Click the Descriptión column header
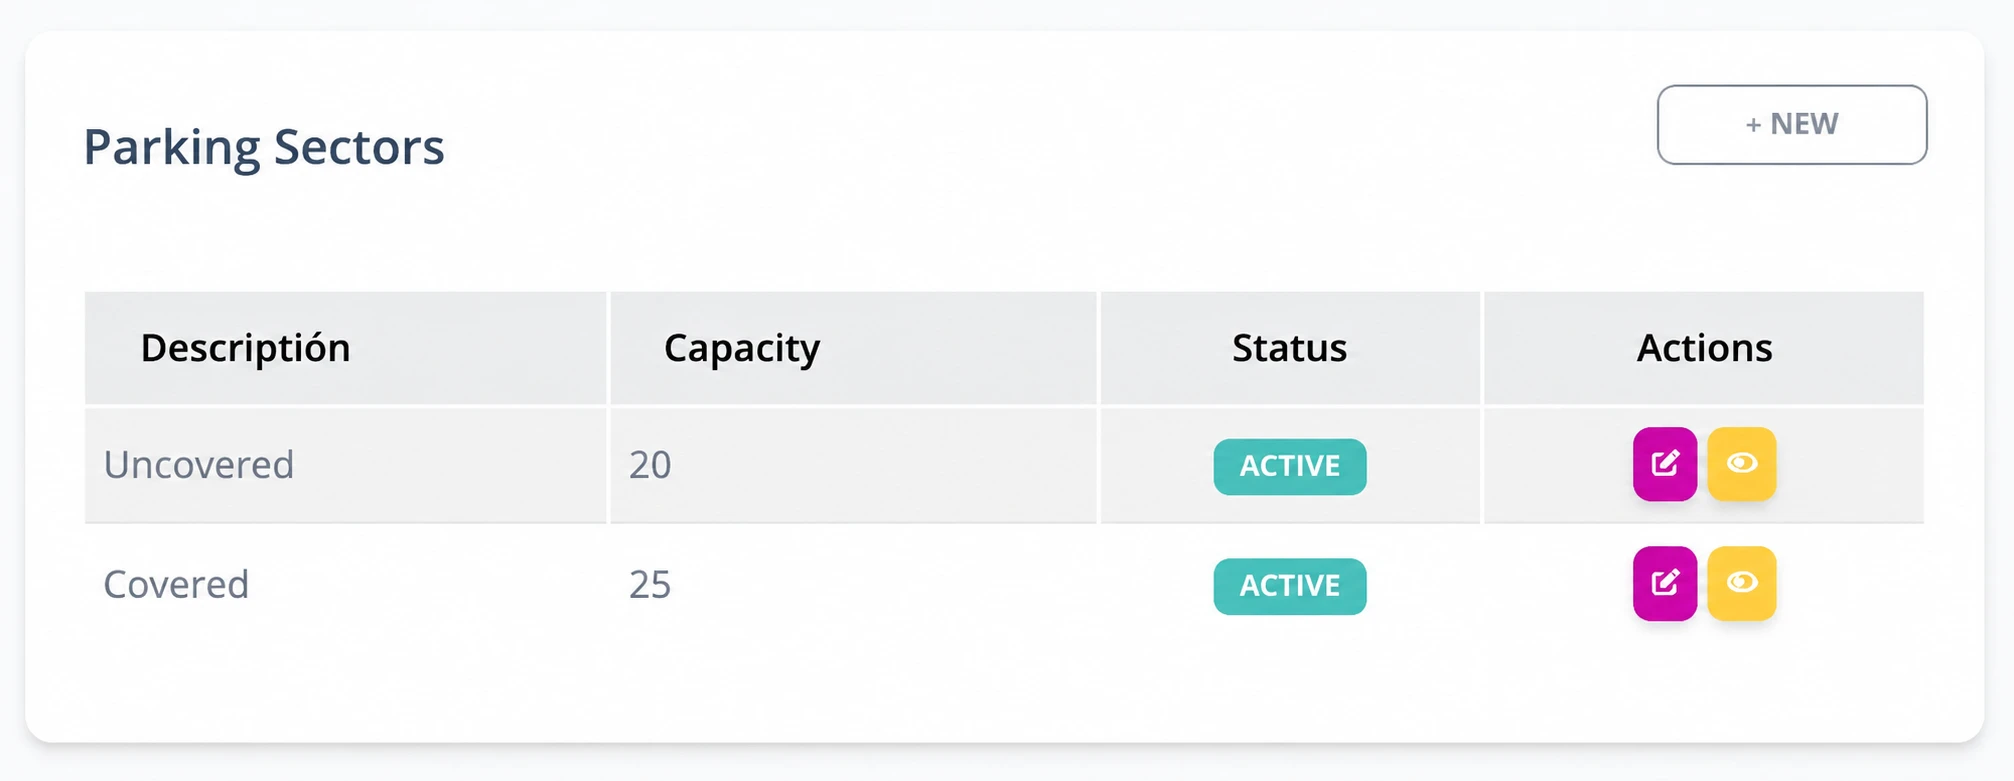The image size is (2014, 781). click(x=246, y=348)
